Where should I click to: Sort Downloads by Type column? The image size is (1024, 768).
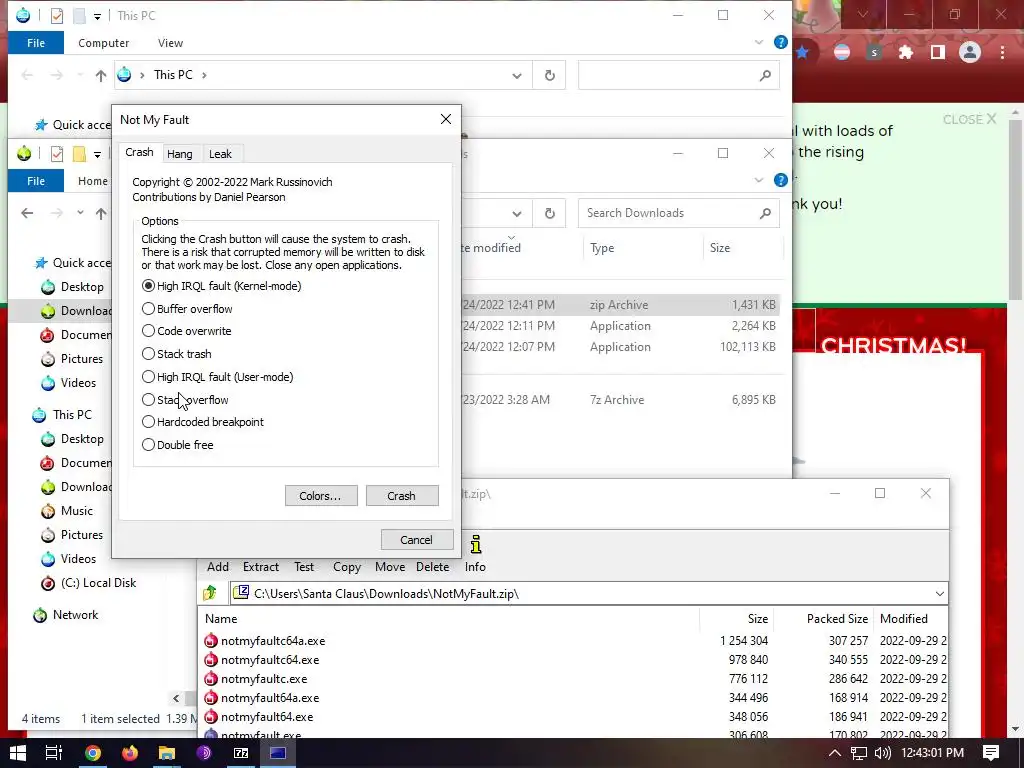coord(602,248)
